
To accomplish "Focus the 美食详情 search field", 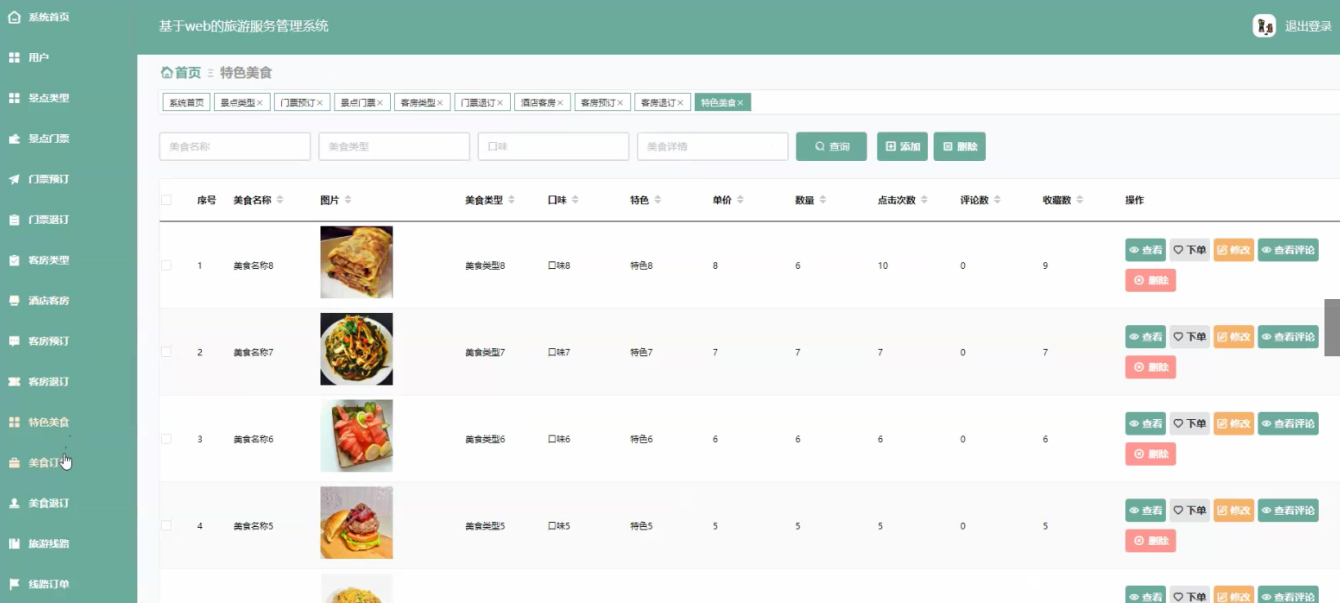I will [x=712, y=146].
